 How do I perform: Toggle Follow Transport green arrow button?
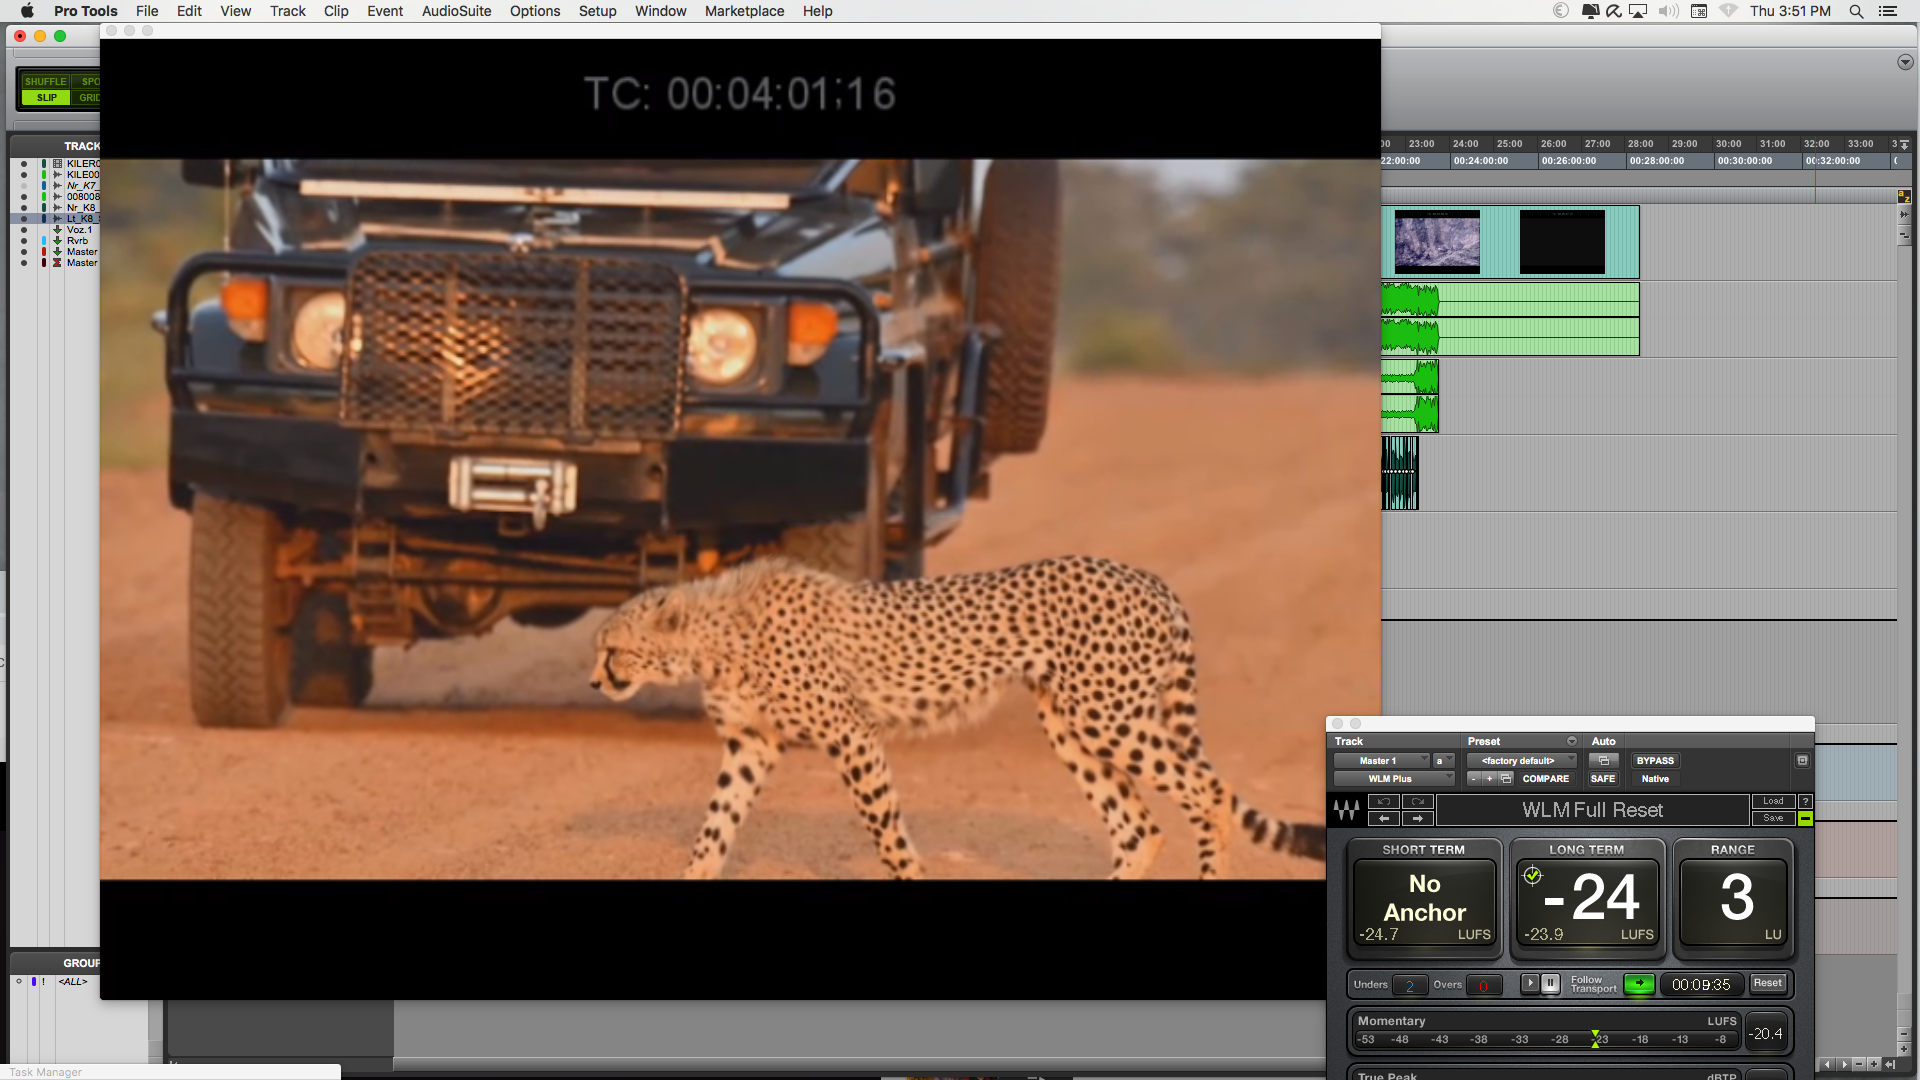(x=1639, y=983)
